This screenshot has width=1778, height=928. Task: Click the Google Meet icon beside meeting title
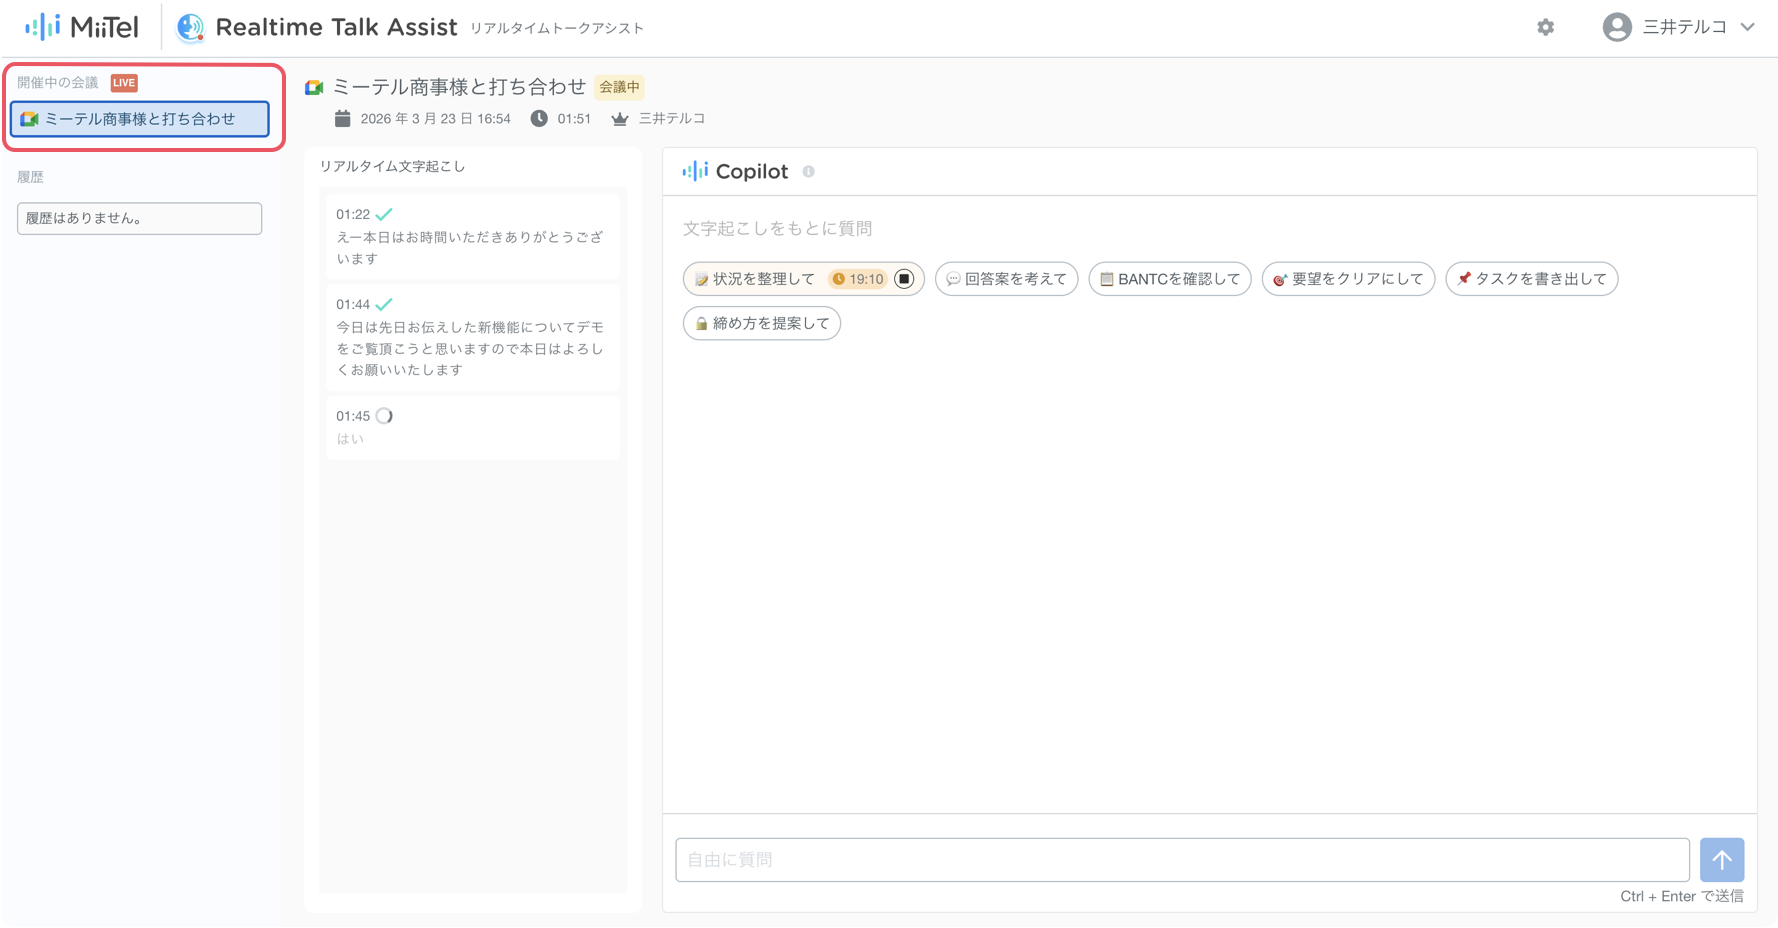(x=314, y=88)
